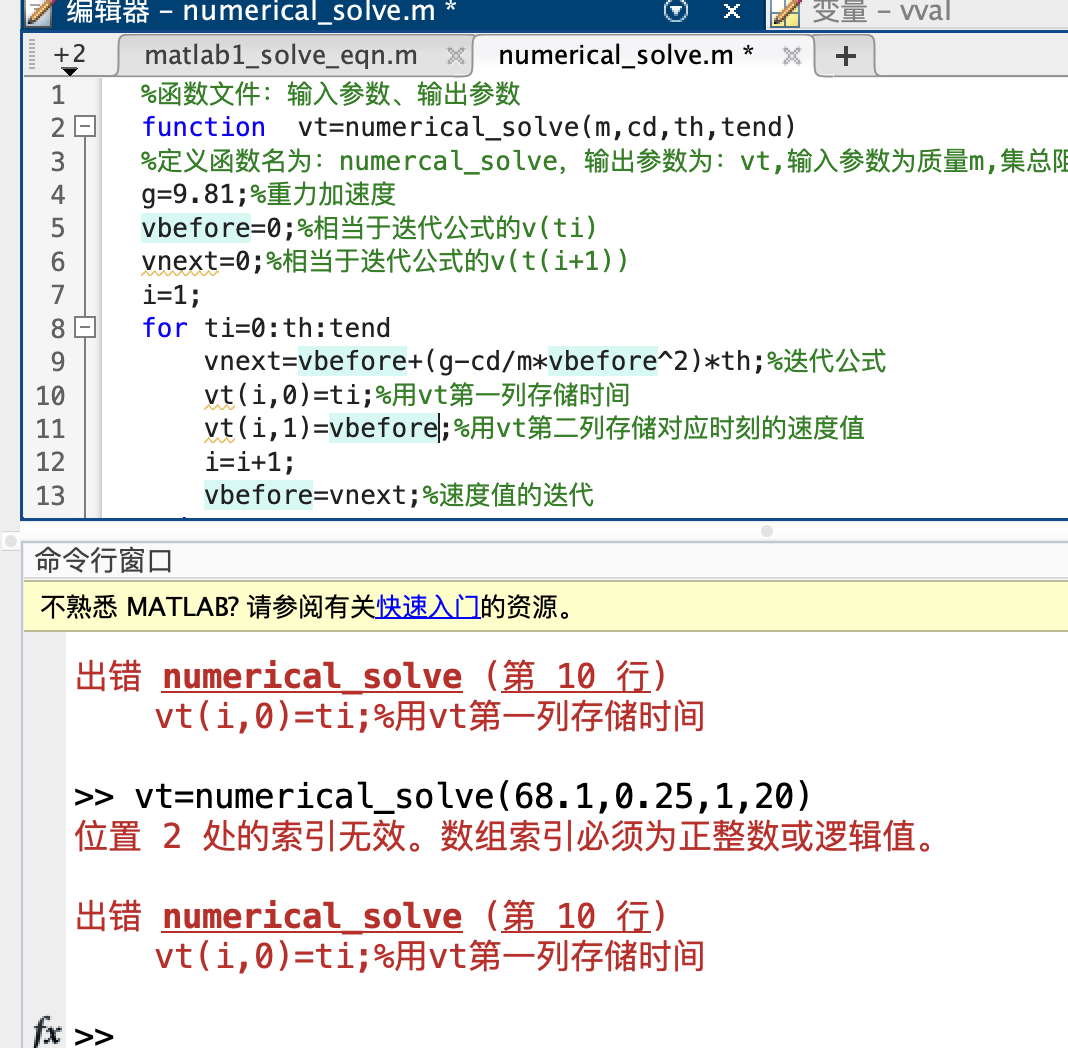This screenshot has height=1048, width=1068.
Task: Switch to matlab1_solve_eqn.m tab
Action: coord(281,55)
